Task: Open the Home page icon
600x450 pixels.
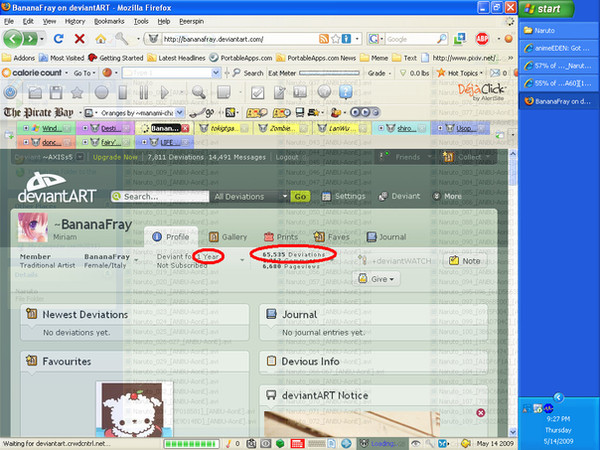Action: pyautogui.click(x=101, y=39)
